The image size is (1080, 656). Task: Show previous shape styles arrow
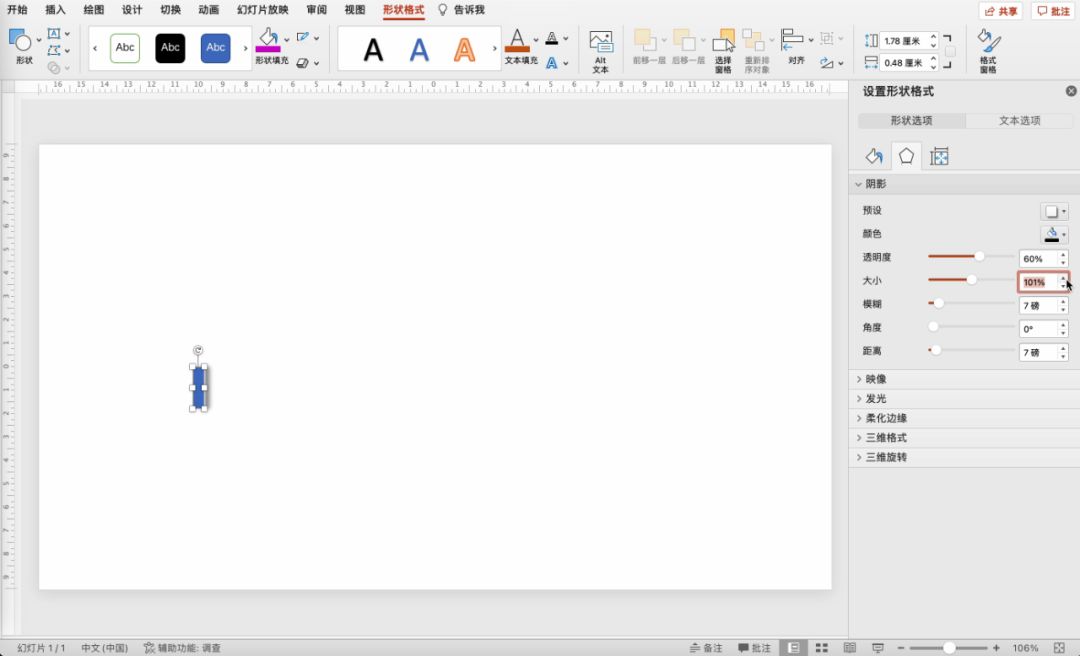coord(95,48)
